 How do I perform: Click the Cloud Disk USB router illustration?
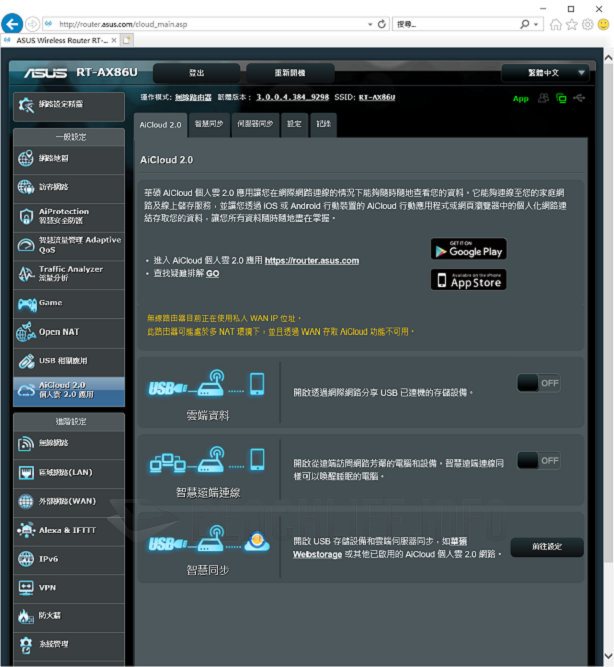[207, 384]
